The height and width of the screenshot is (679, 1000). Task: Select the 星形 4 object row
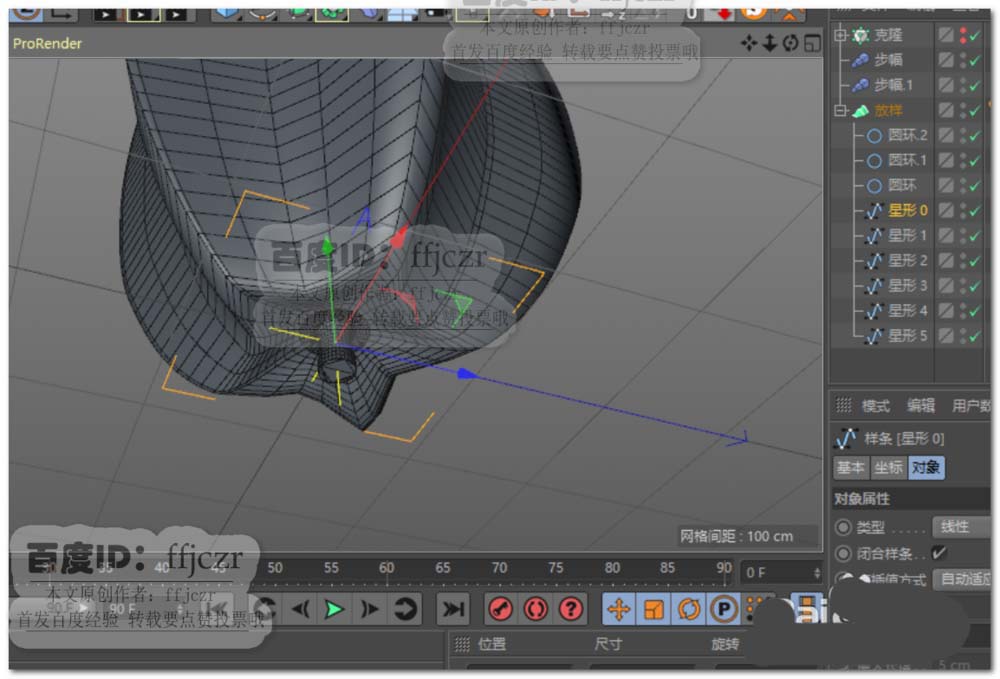pos(908,311)
